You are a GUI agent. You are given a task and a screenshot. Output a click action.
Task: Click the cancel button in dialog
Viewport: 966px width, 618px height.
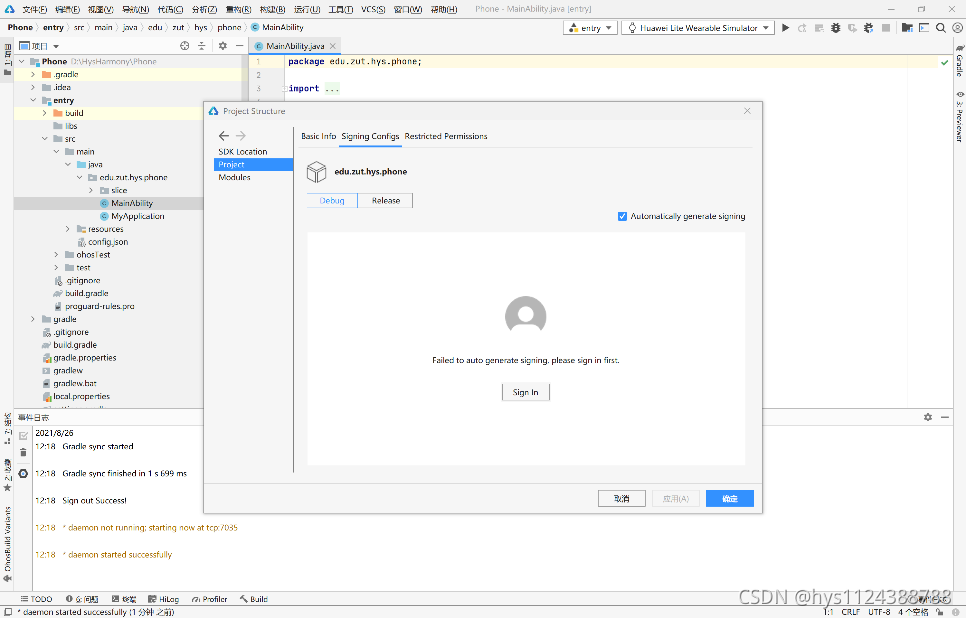click(x=622, y=498)
